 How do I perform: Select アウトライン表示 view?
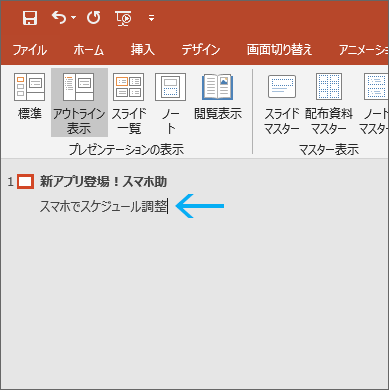click(79, 102)
